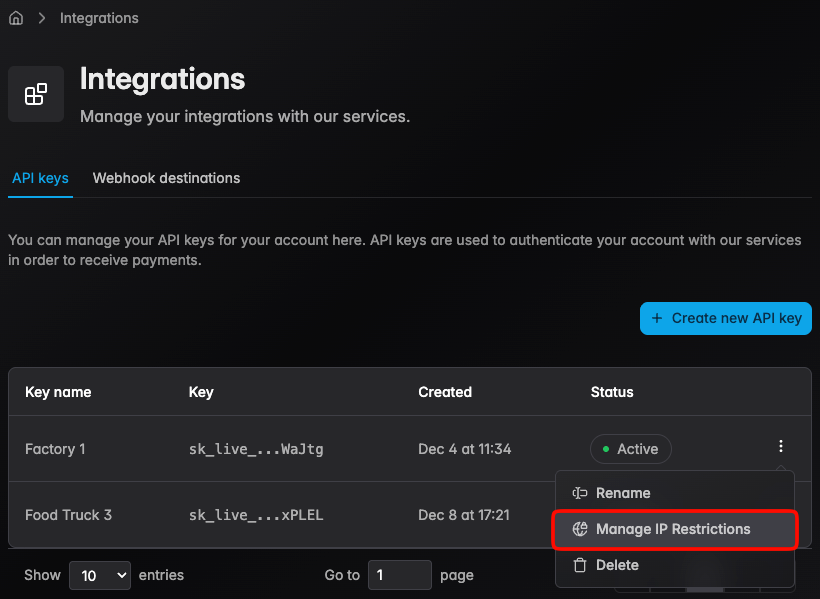Click the green Active status badge
This screenshot has height=599, width=820.
point(630,449)
